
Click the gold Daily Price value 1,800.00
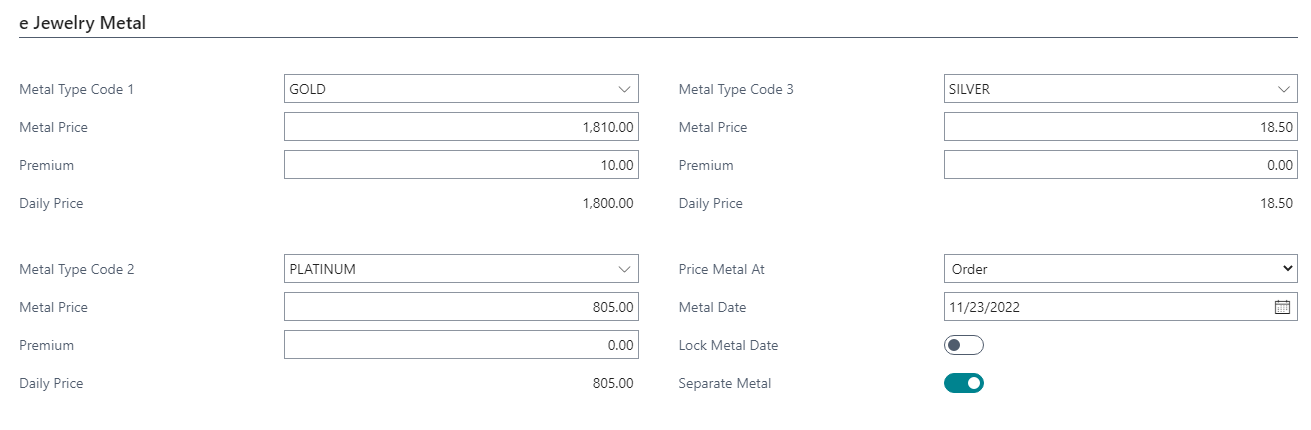pyautogui.click(x=607, y=203)
